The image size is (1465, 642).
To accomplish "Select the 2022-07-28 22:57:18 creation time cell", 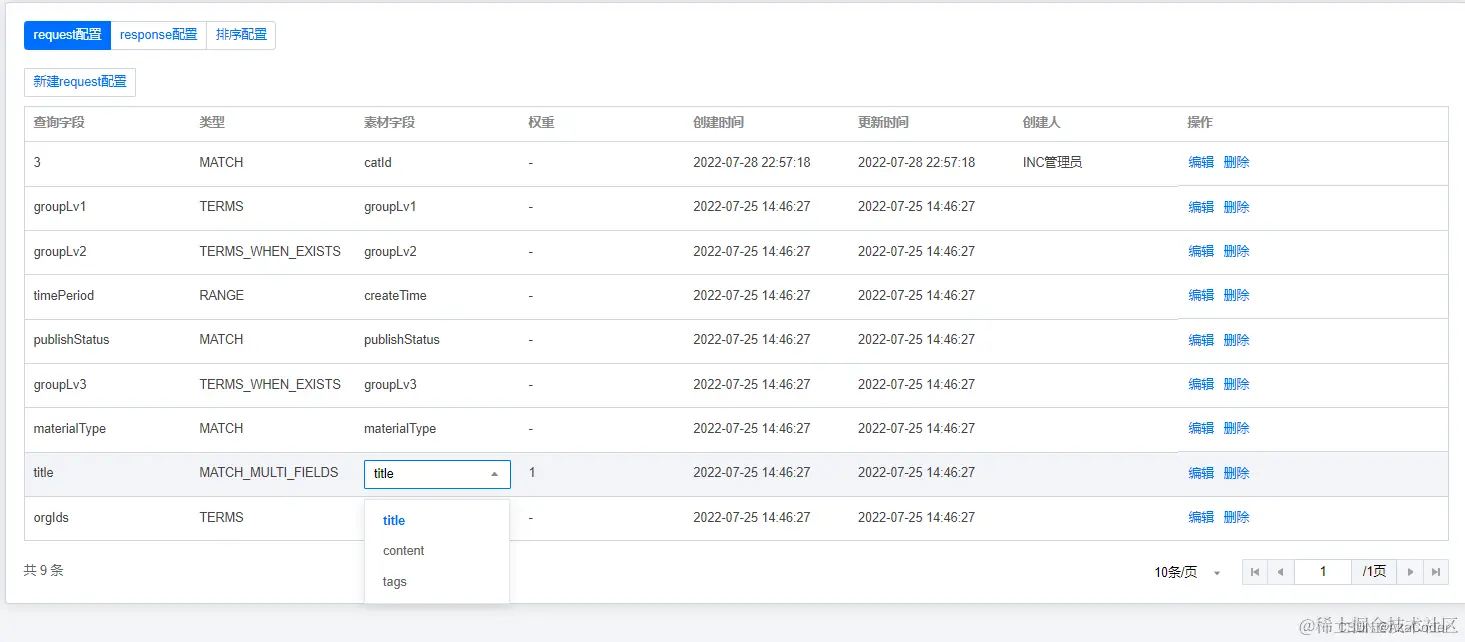I will pos(752,162).
